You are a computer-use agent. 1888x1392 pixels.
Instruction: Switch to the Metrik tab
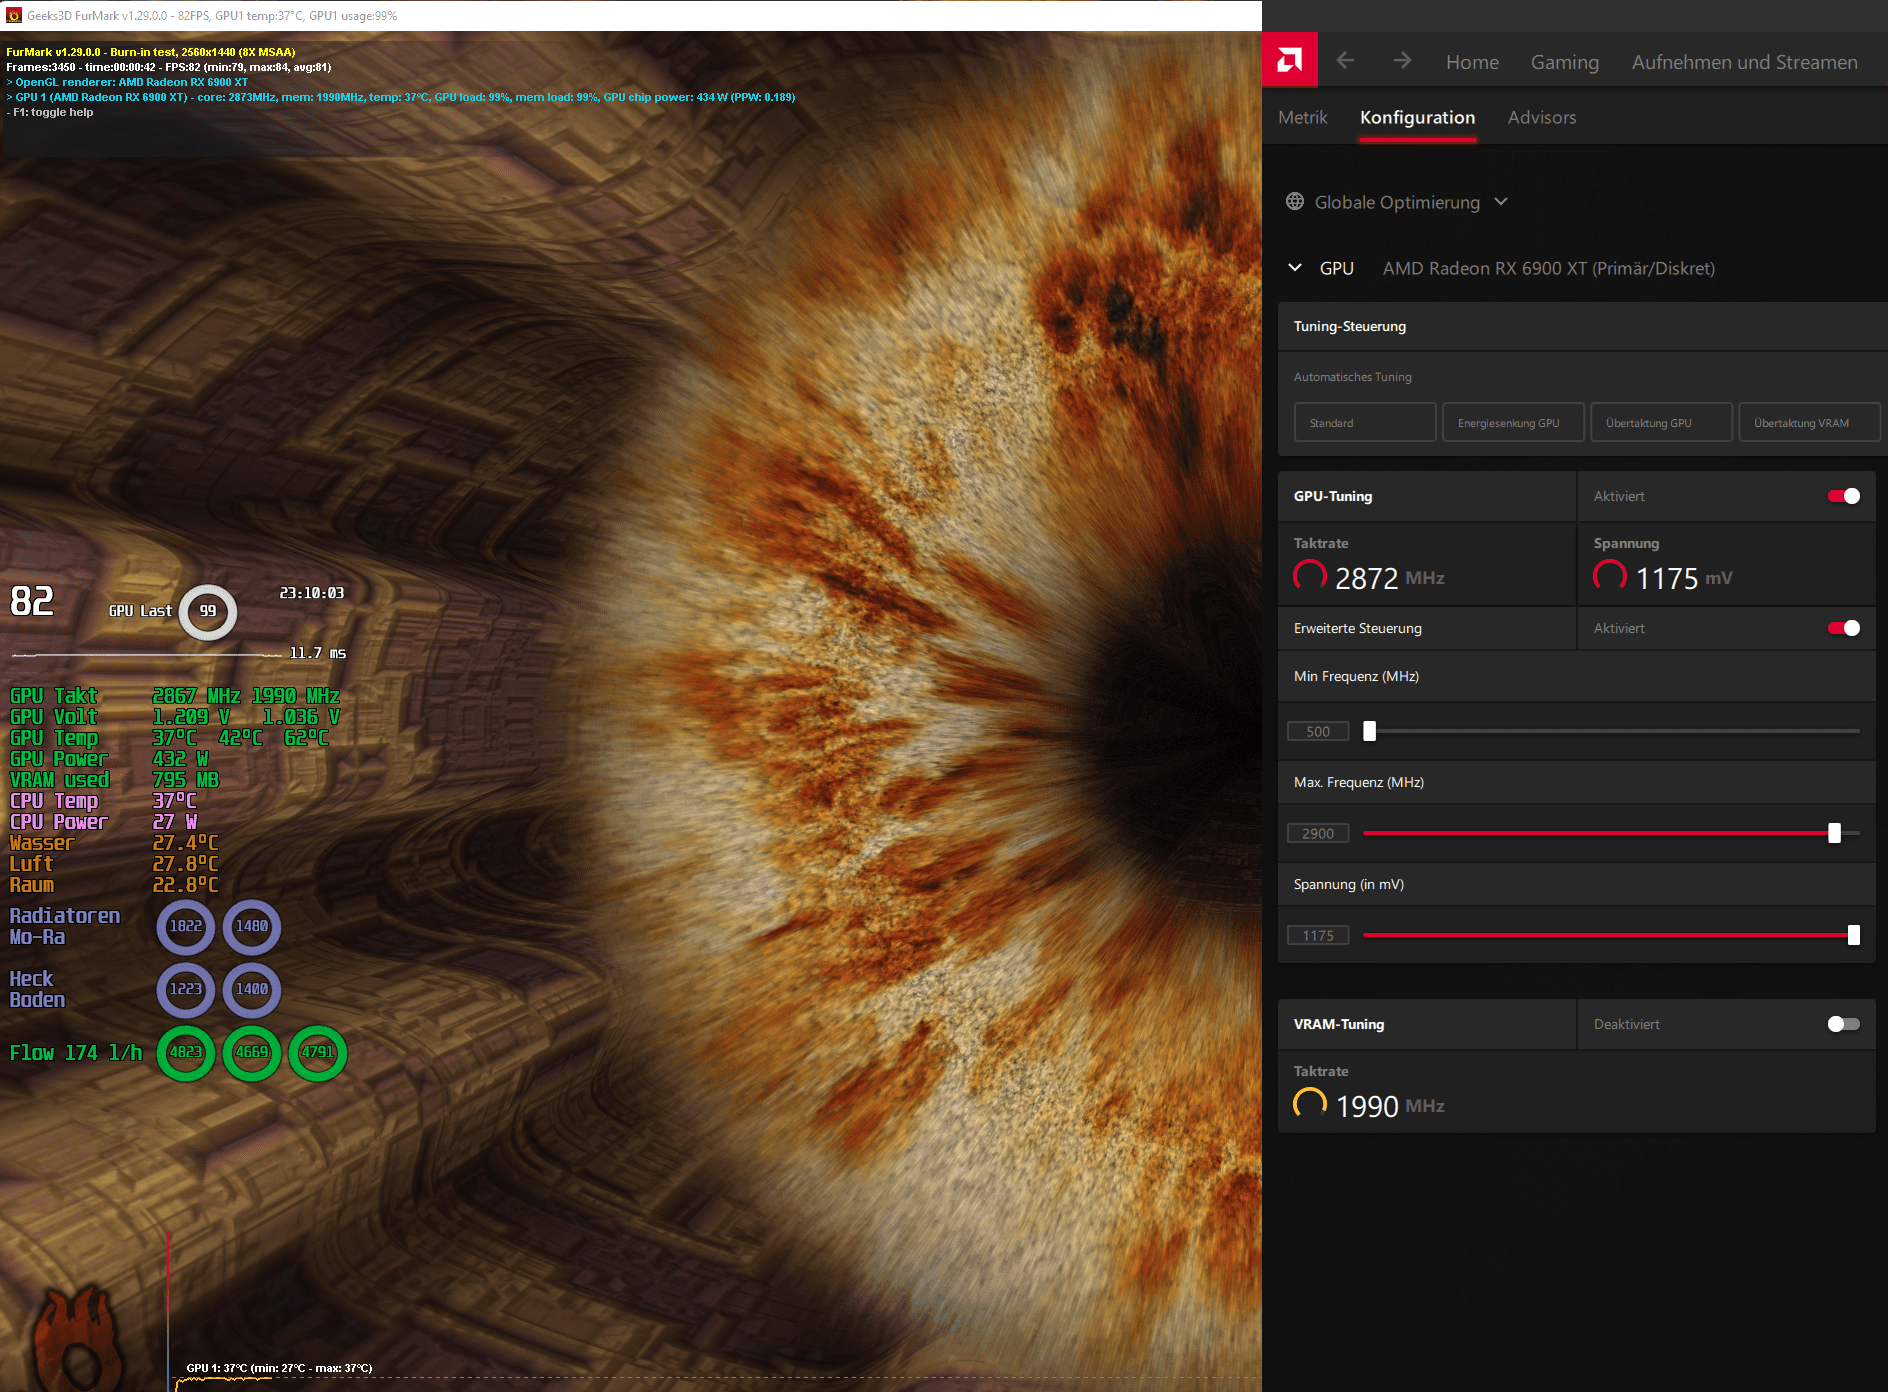pos(1303,117)
